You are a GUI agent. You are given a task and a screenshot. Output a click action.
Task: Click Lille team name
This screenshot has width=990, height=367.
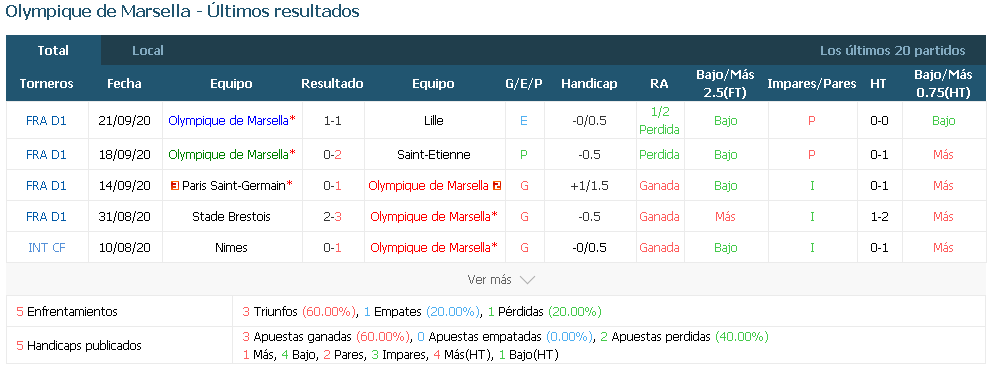(x=434, y=121)
